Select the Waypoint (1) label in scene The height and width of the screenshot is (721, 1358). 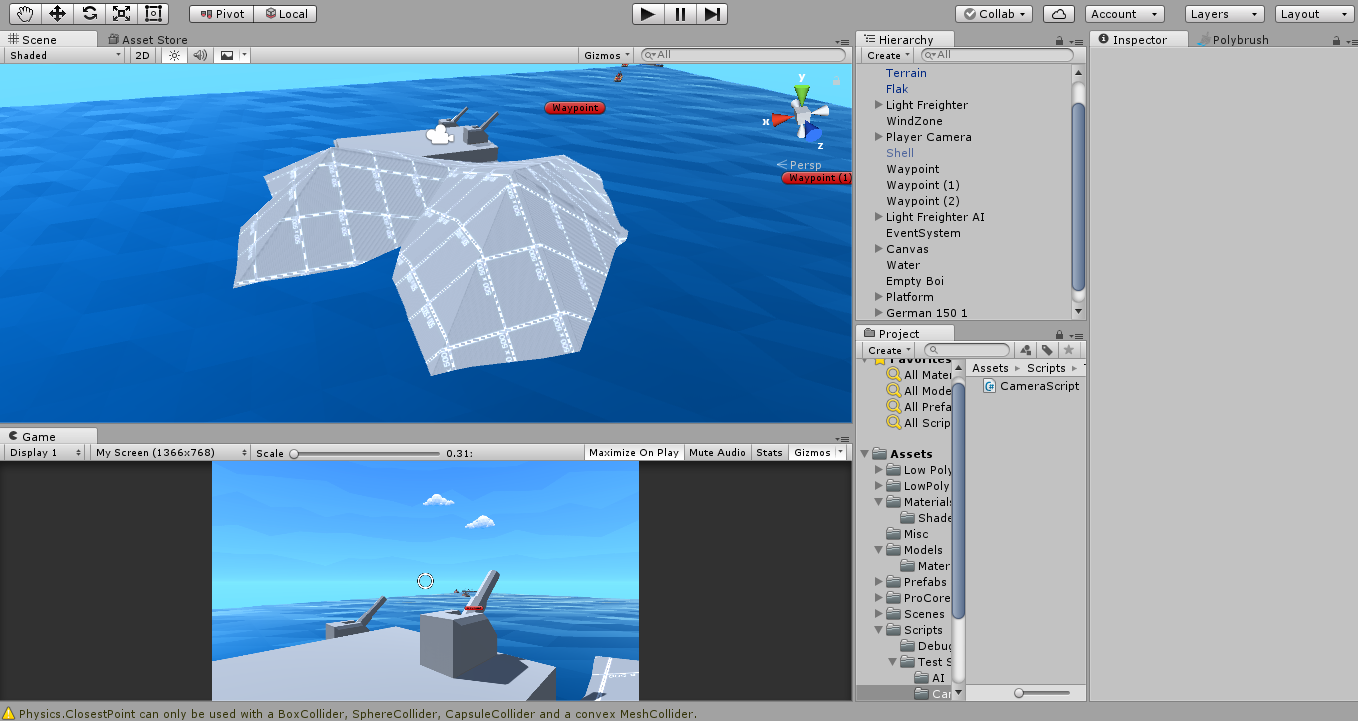(x=817, y=178)
